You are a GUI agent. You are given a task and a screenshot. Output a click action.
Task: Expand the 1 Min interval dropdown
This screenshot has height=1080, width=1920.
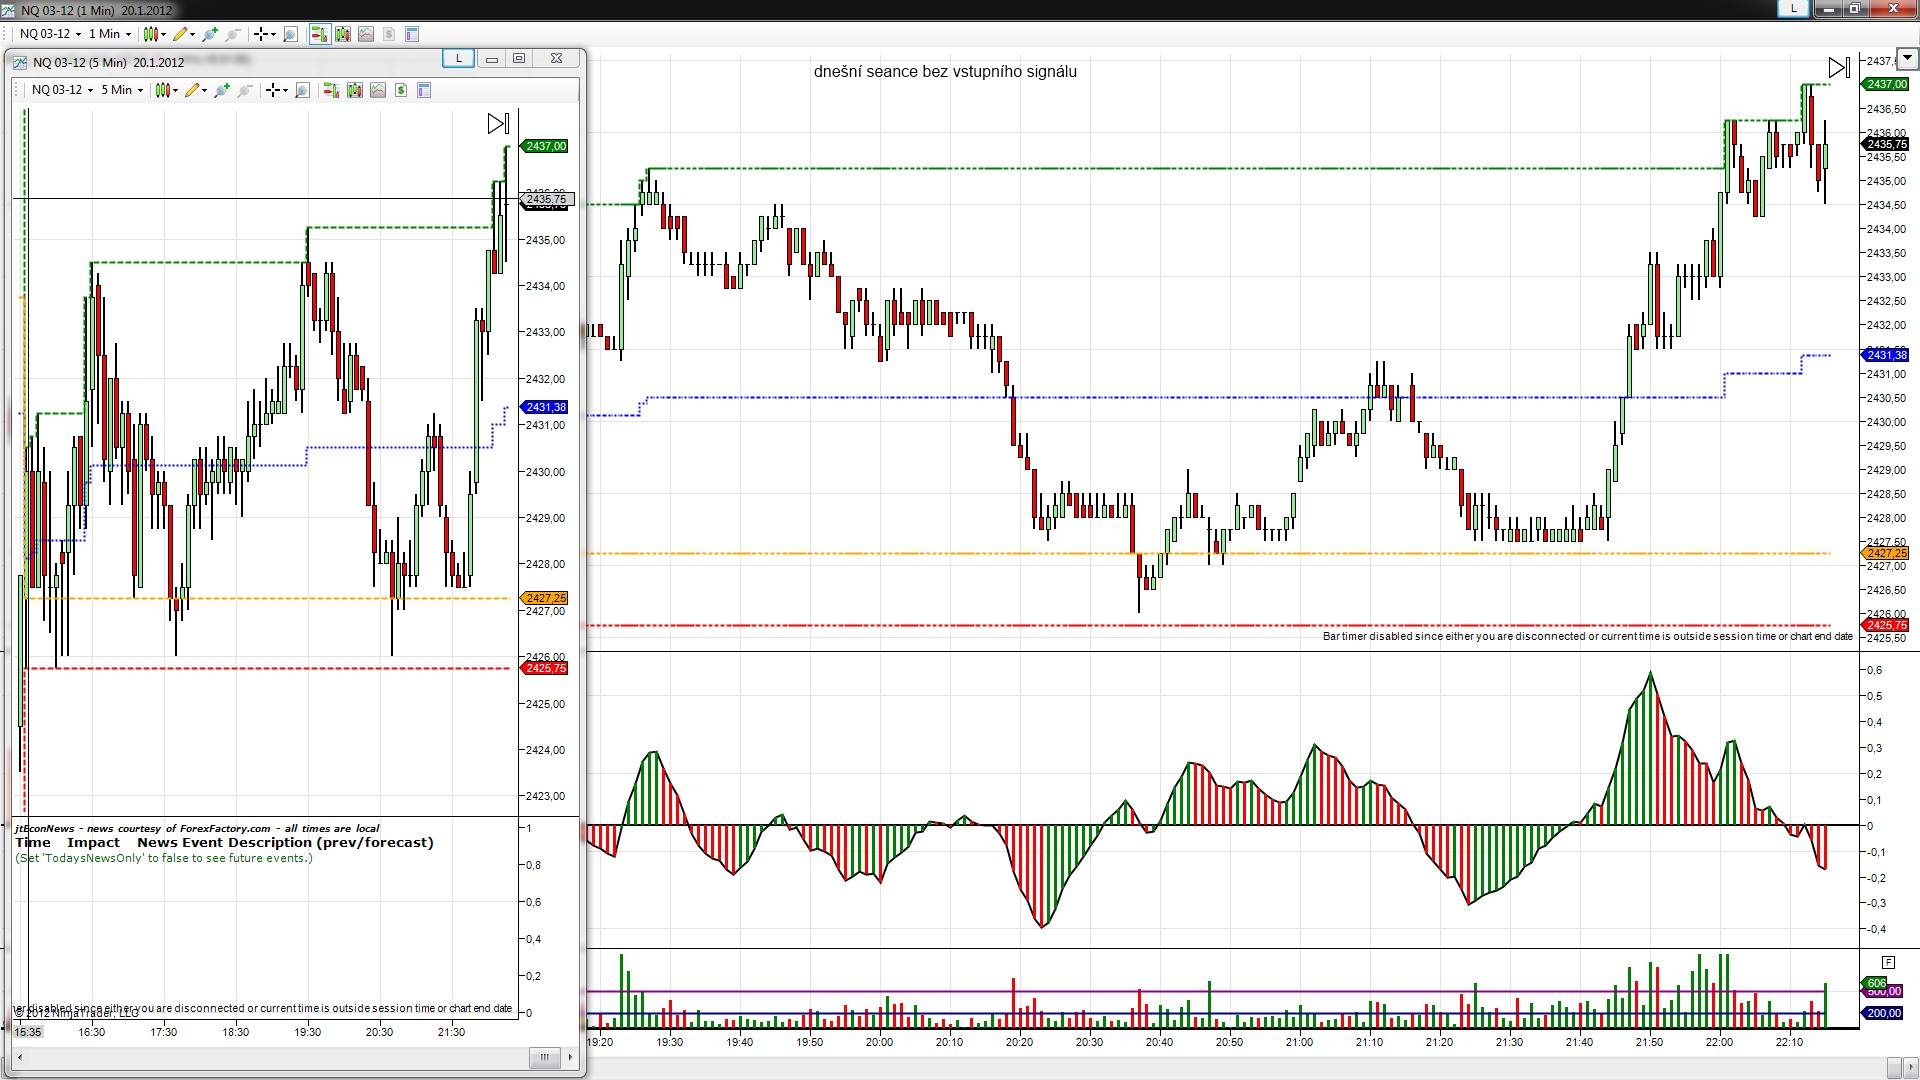coord(110,34)
